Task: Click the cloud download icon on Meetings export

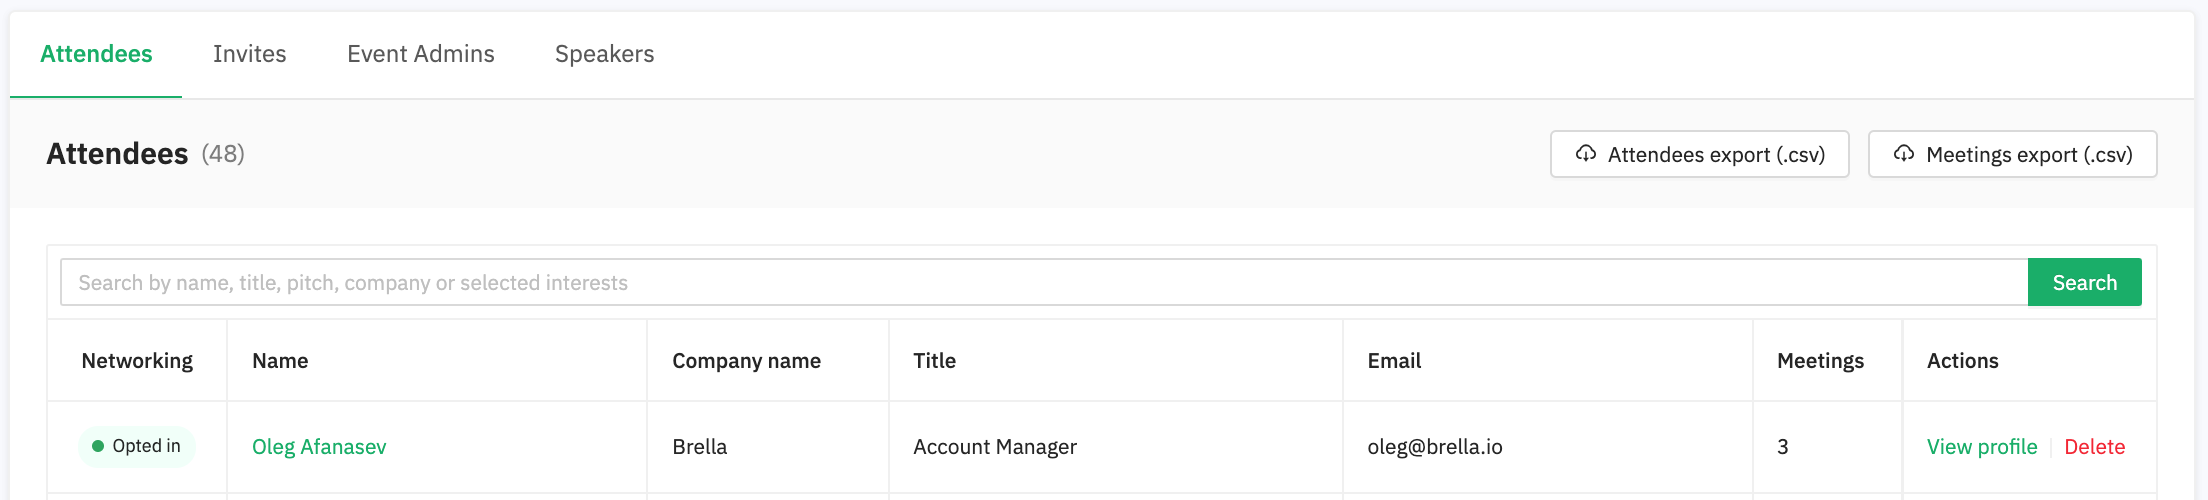Action: point(1904,154)
